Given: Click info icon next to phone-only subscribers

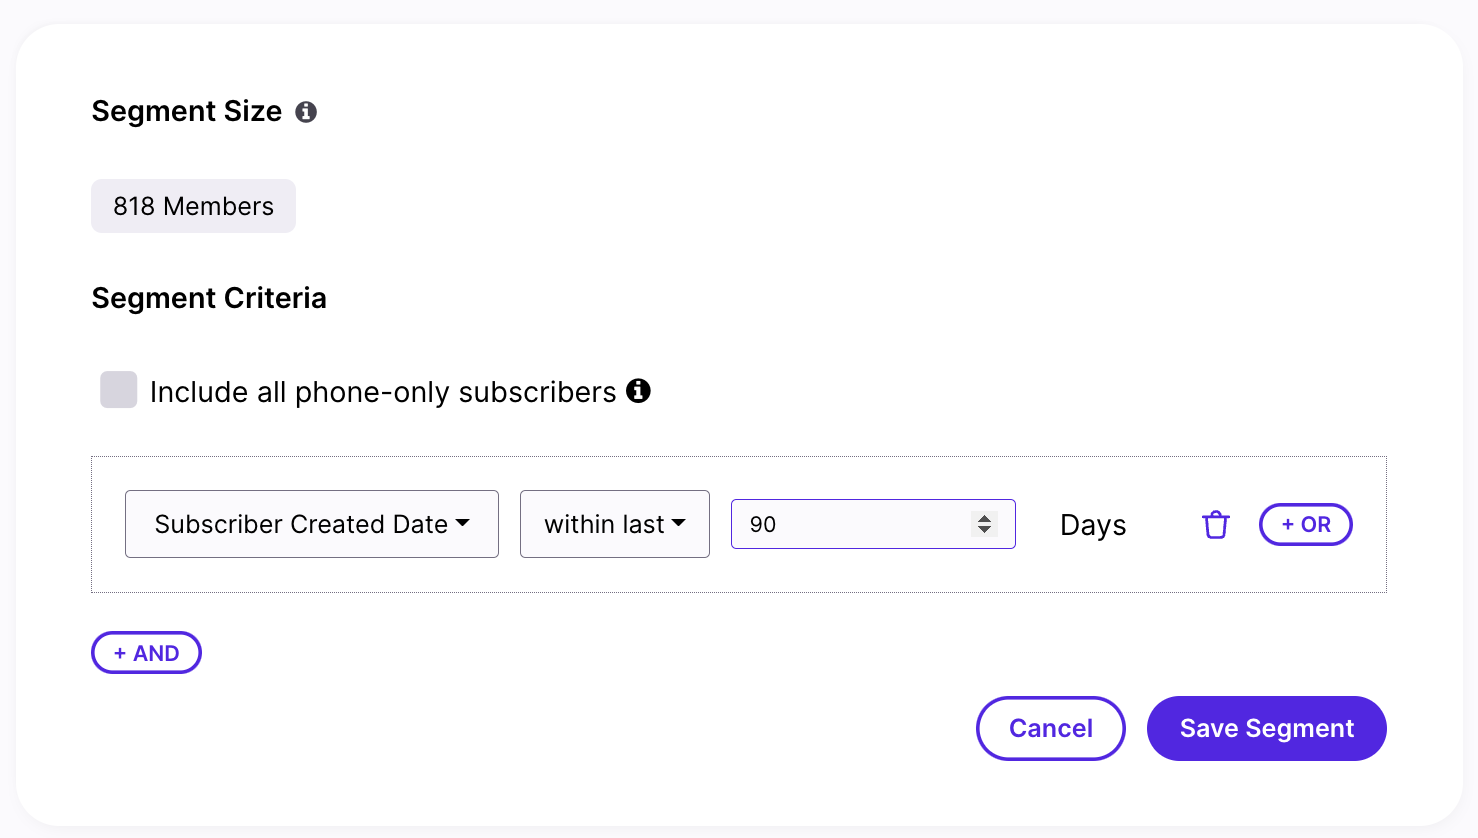Looking at the screenshot, I should [x=638, y=391].
